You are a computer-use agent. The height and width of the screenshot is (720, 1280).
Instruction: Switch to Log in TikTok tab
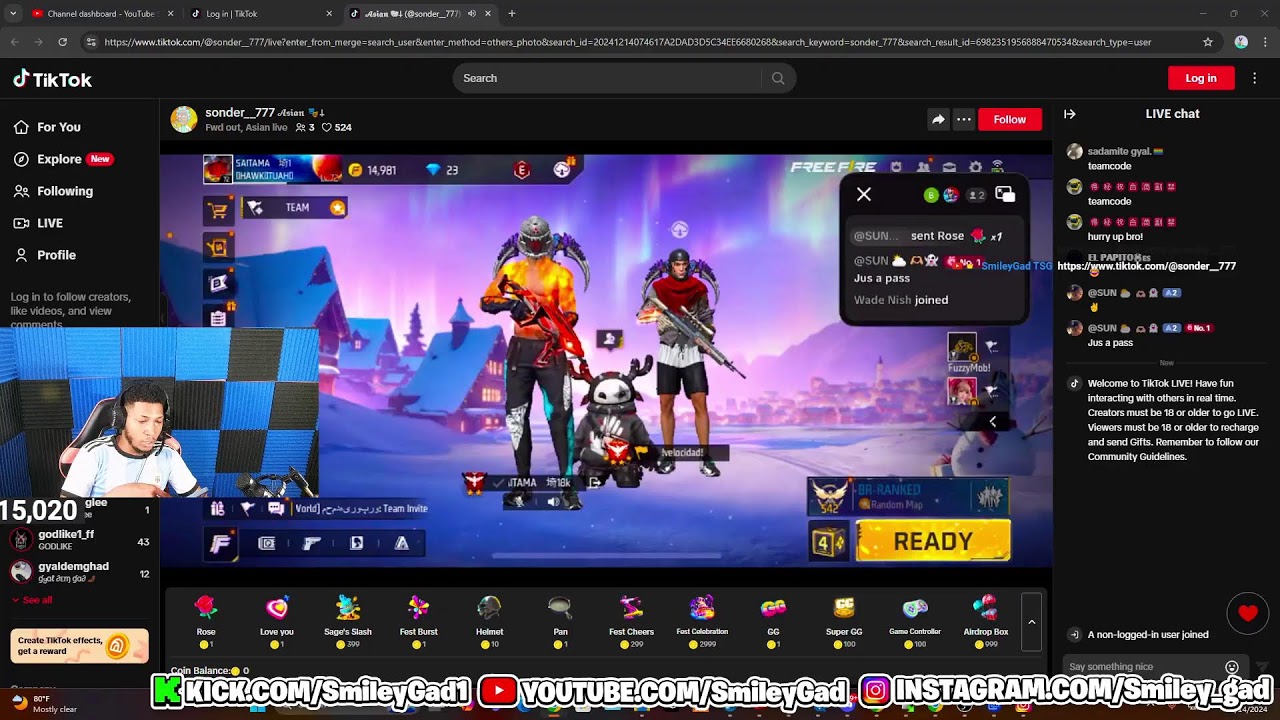point(262,14)
